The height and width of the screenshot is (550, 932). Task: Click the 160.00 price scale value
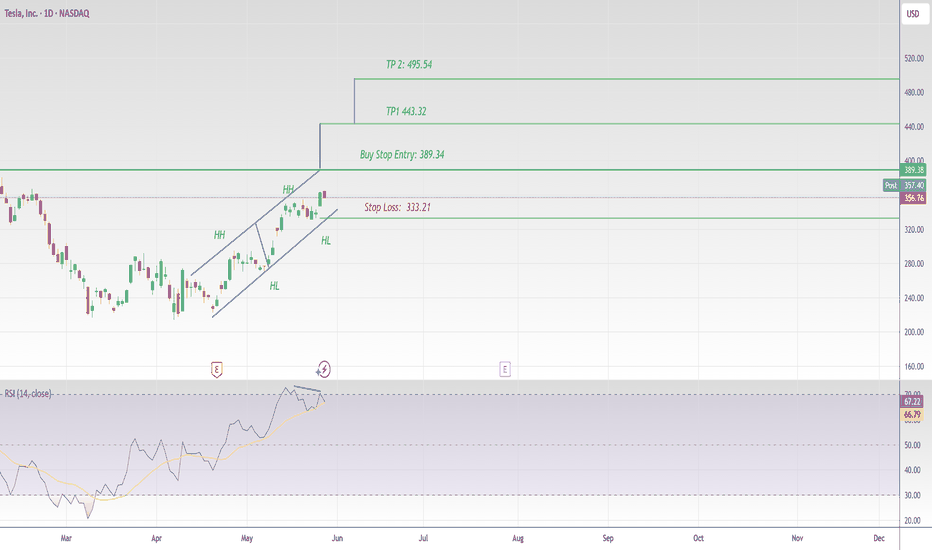(914, 366)
